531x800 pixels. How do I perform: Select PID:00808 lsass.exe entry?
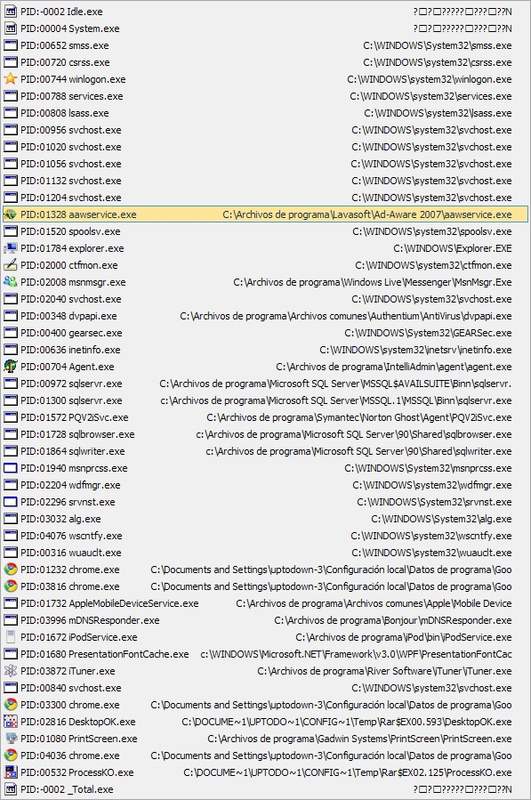[x=265, y=113]
